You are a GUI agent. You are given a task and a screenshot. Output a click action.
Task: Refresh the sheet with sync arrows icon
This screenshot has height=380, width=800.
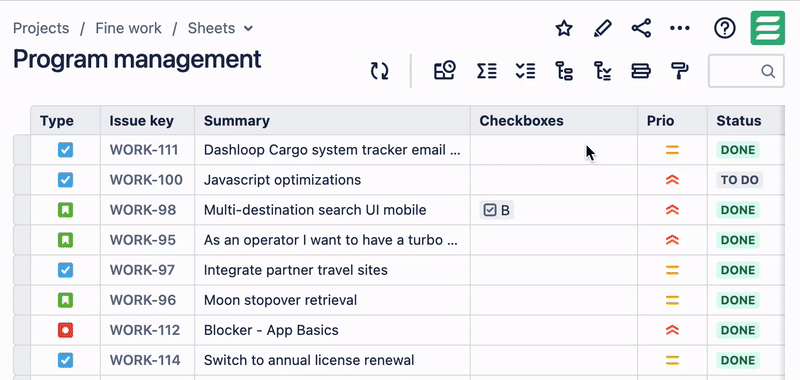click(379, 71)
